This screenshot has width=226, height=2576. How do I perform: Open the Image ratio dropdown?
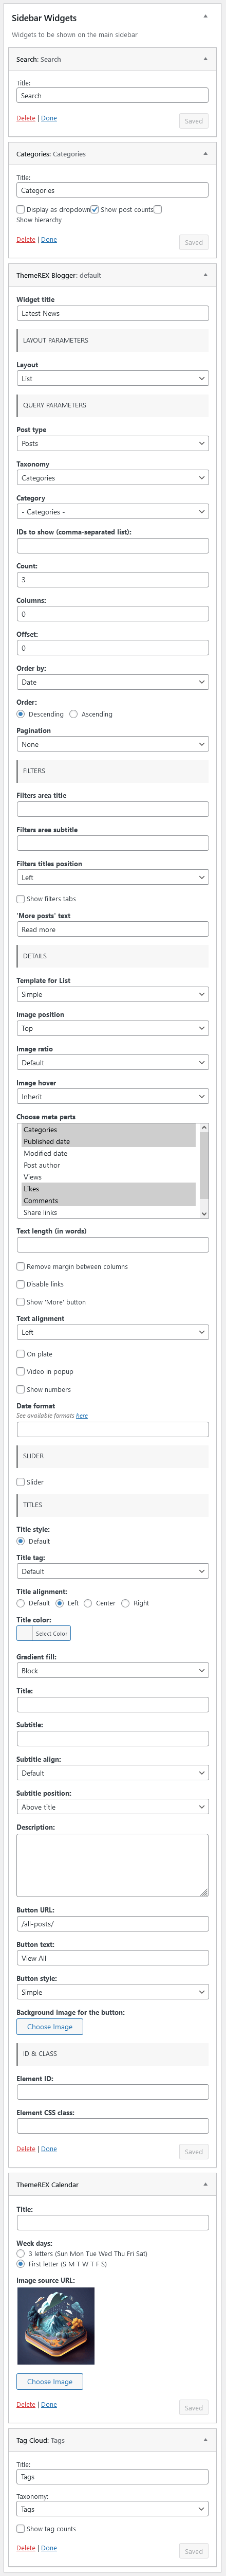[112, 1062]
